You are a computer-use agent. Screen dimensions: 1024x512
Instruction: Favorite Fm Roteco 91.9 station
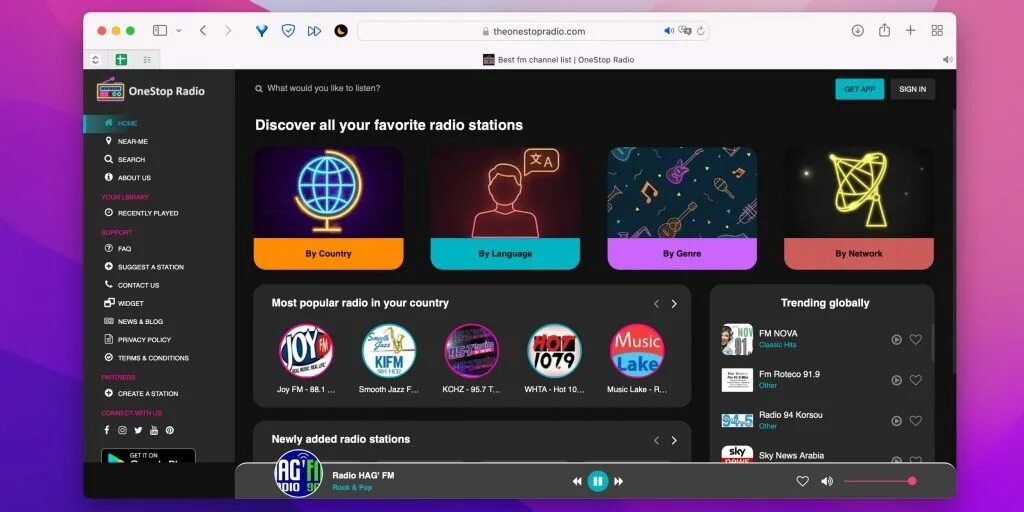pyautogui.click(x=916, y=380)
